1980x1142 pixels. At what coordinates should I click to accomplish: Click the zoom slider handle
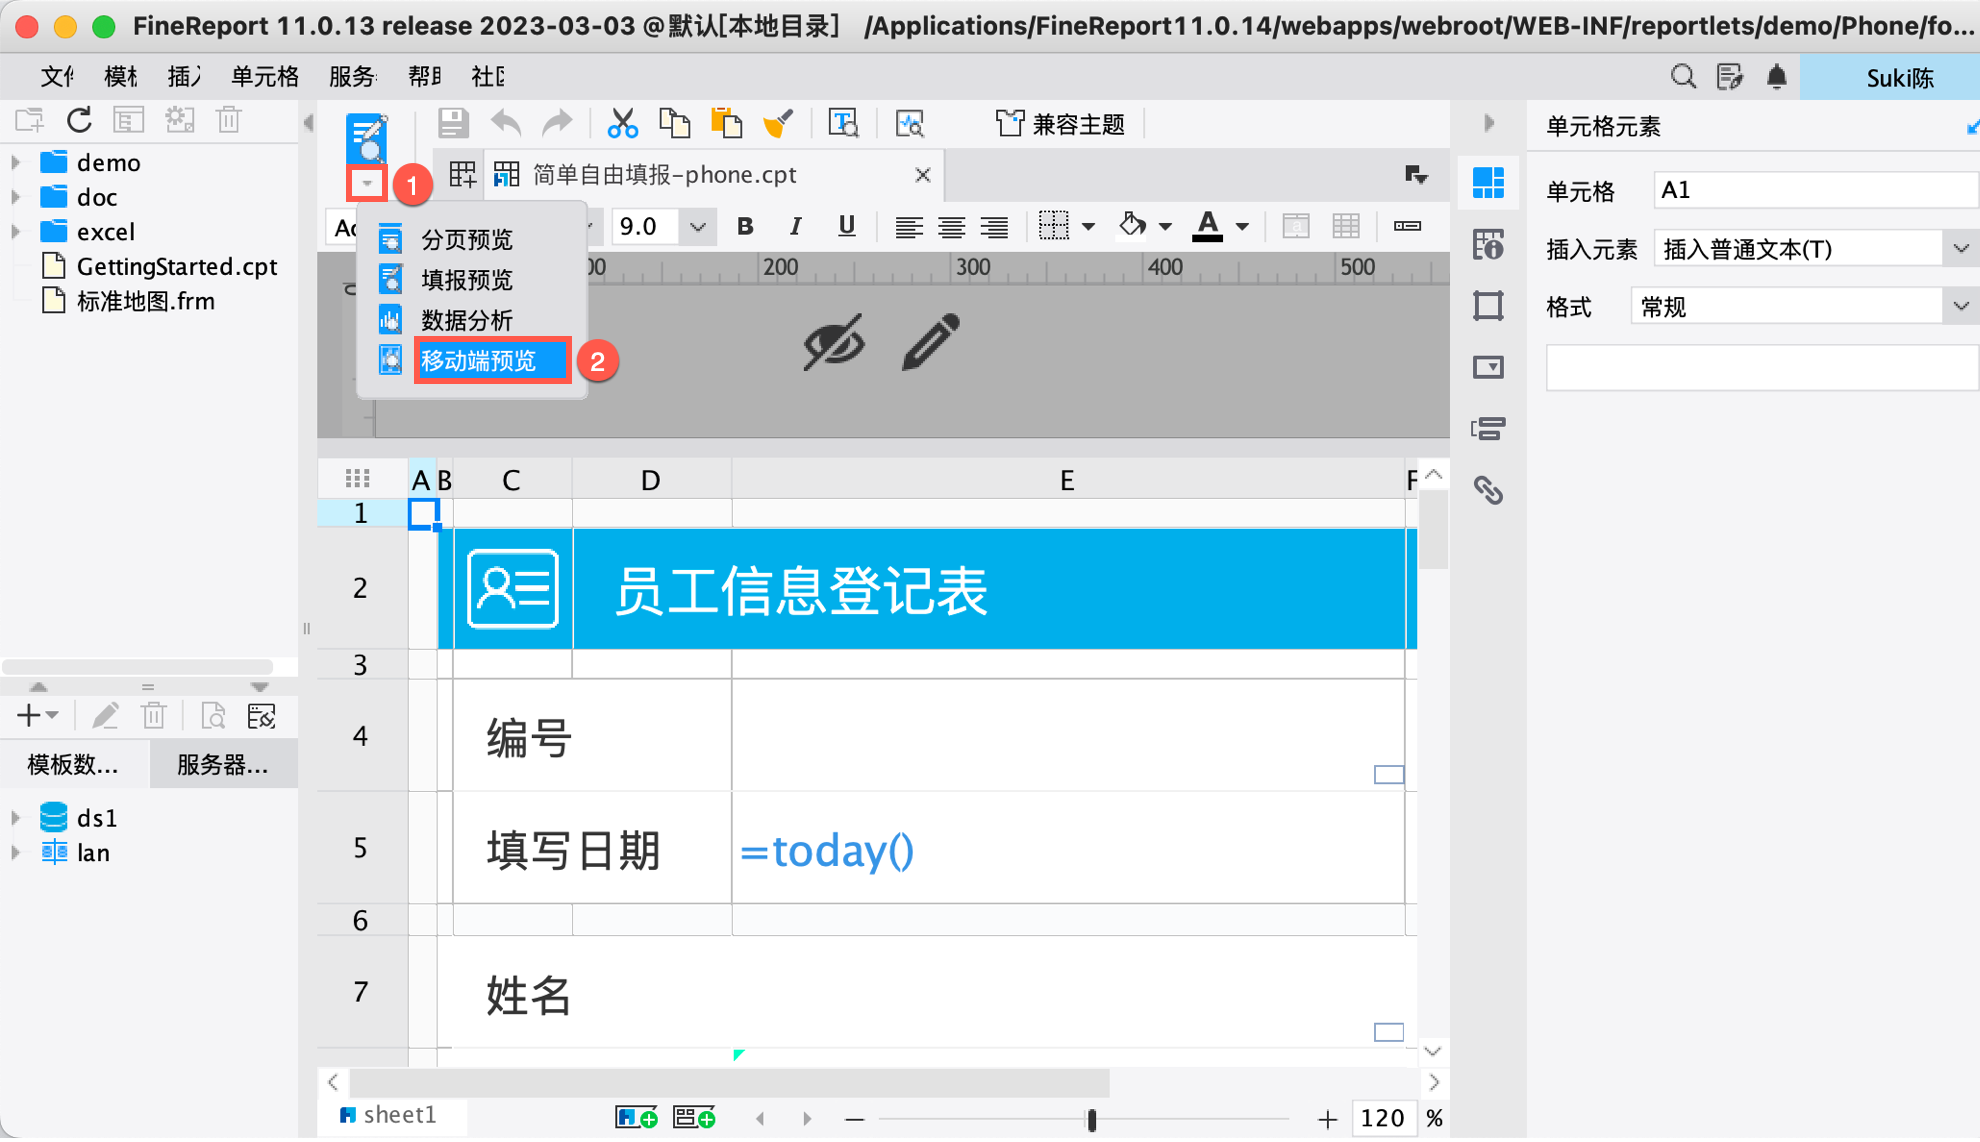click(1091, 1119)
